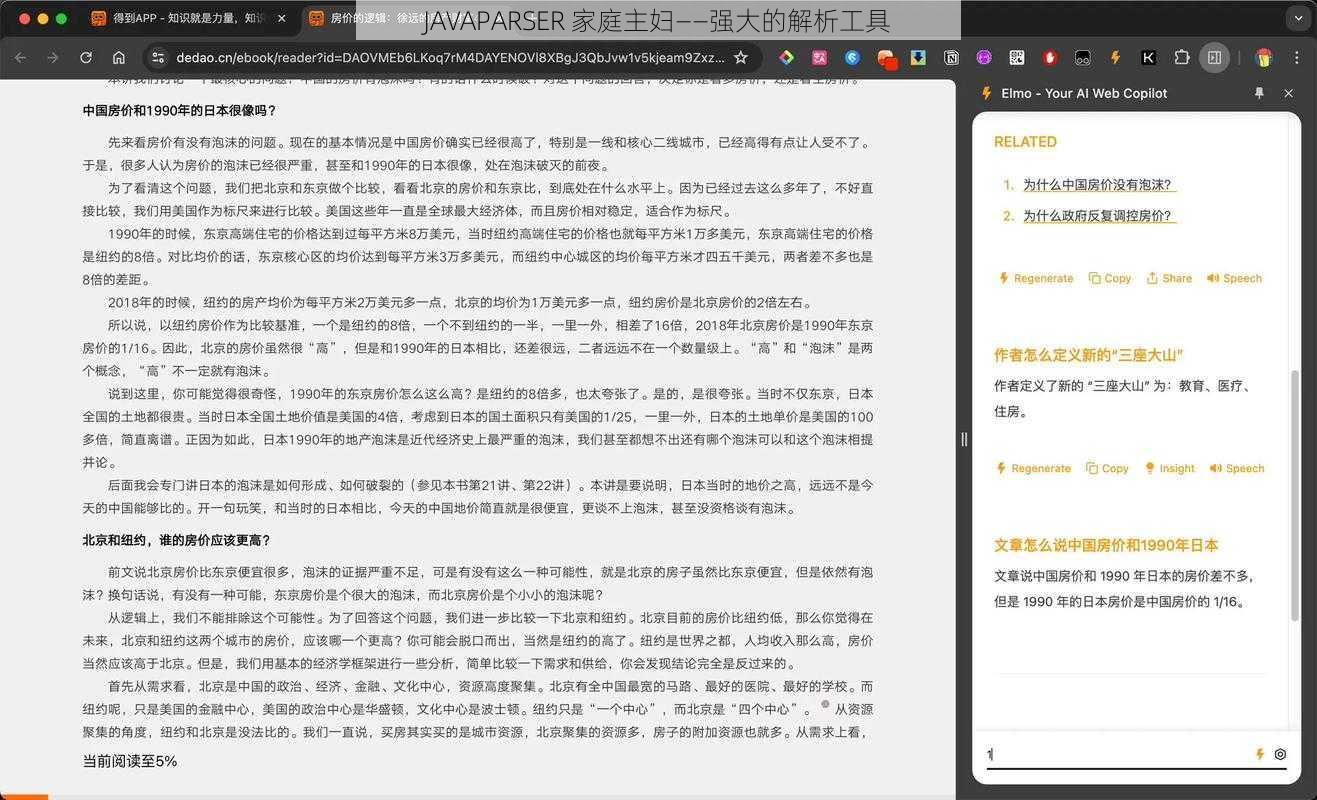The image size is (1317, 800).
Task: Open the pink translate extension
Action: pos(820,58)
